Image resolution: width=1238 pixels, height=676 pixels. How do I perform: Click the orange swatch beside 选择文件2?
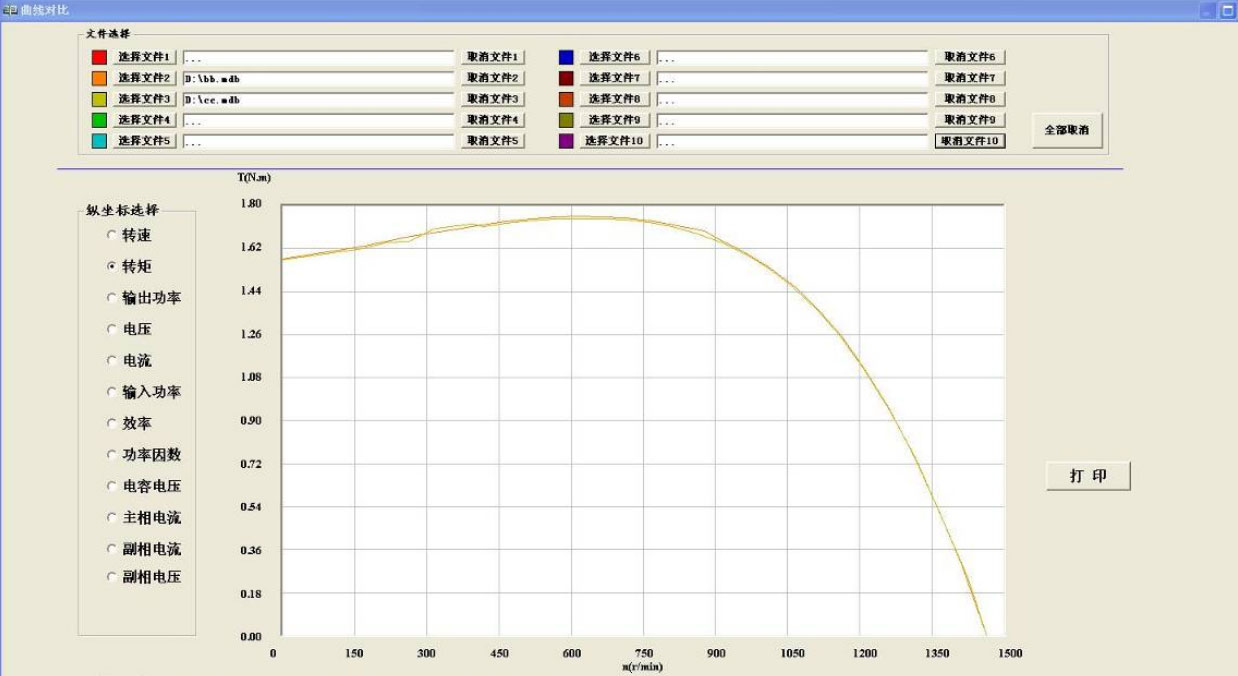[x=99, y=78]
